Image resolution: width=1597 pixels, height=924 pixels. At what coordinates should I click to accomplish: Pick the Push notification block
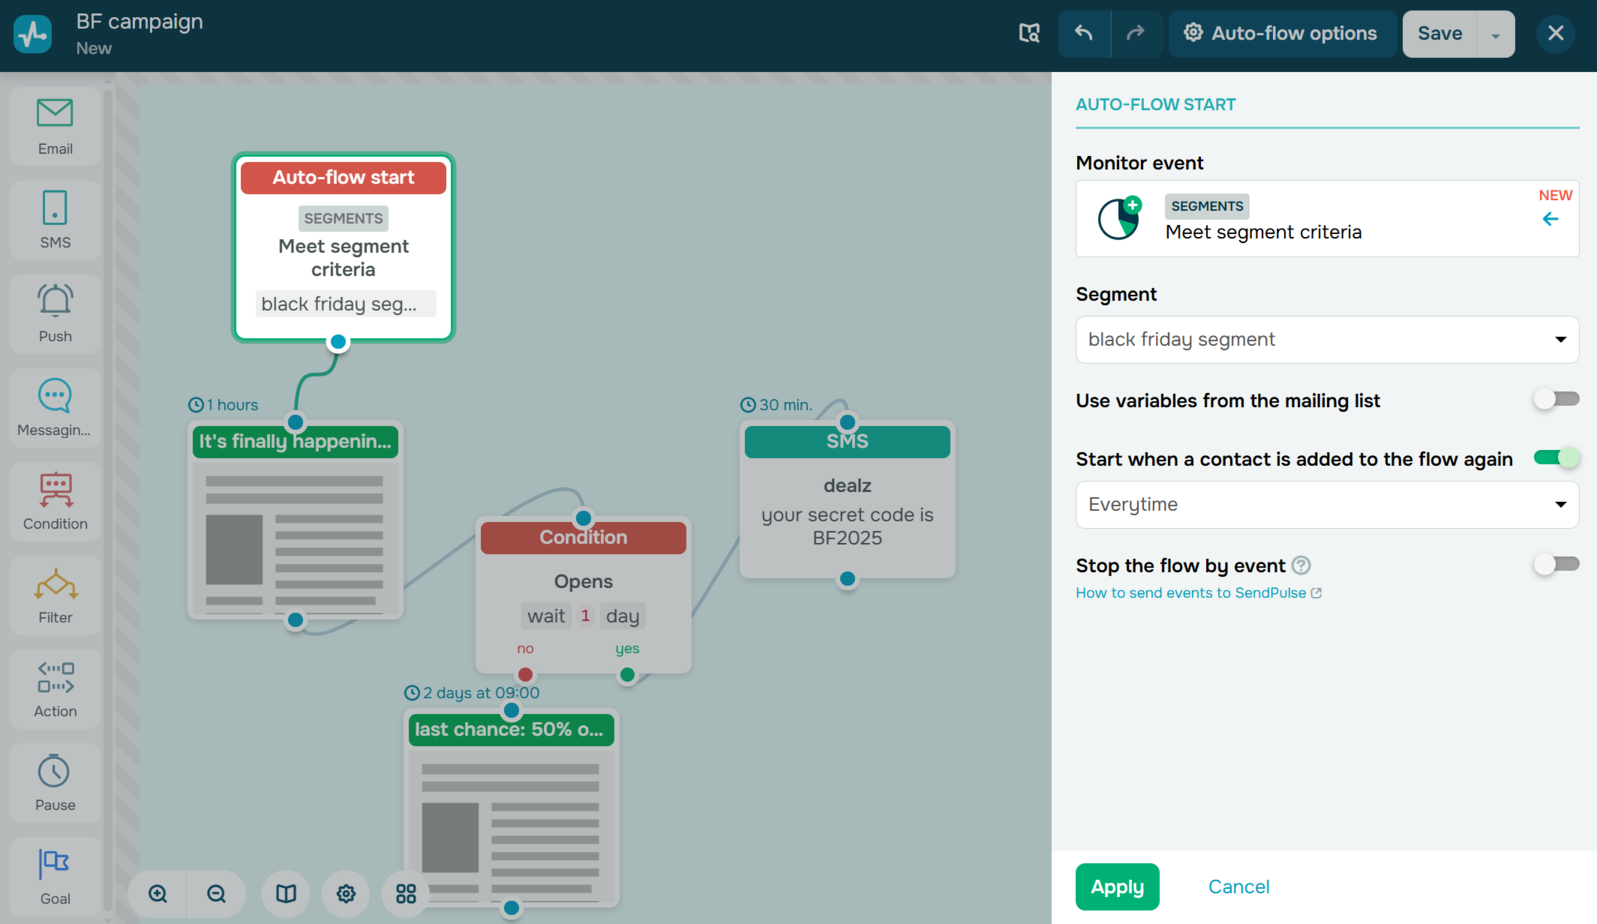[x=55, y=313]
